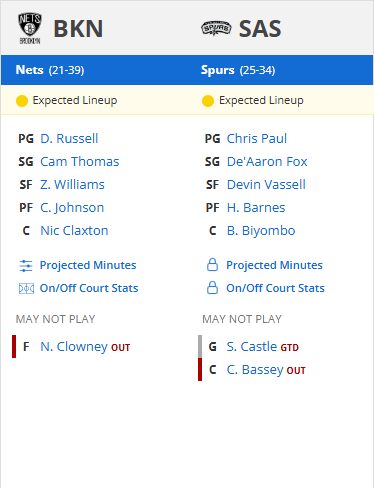Open Chris Paul player link
Viewport: 374px width, 488px height.
coord(257,138)
